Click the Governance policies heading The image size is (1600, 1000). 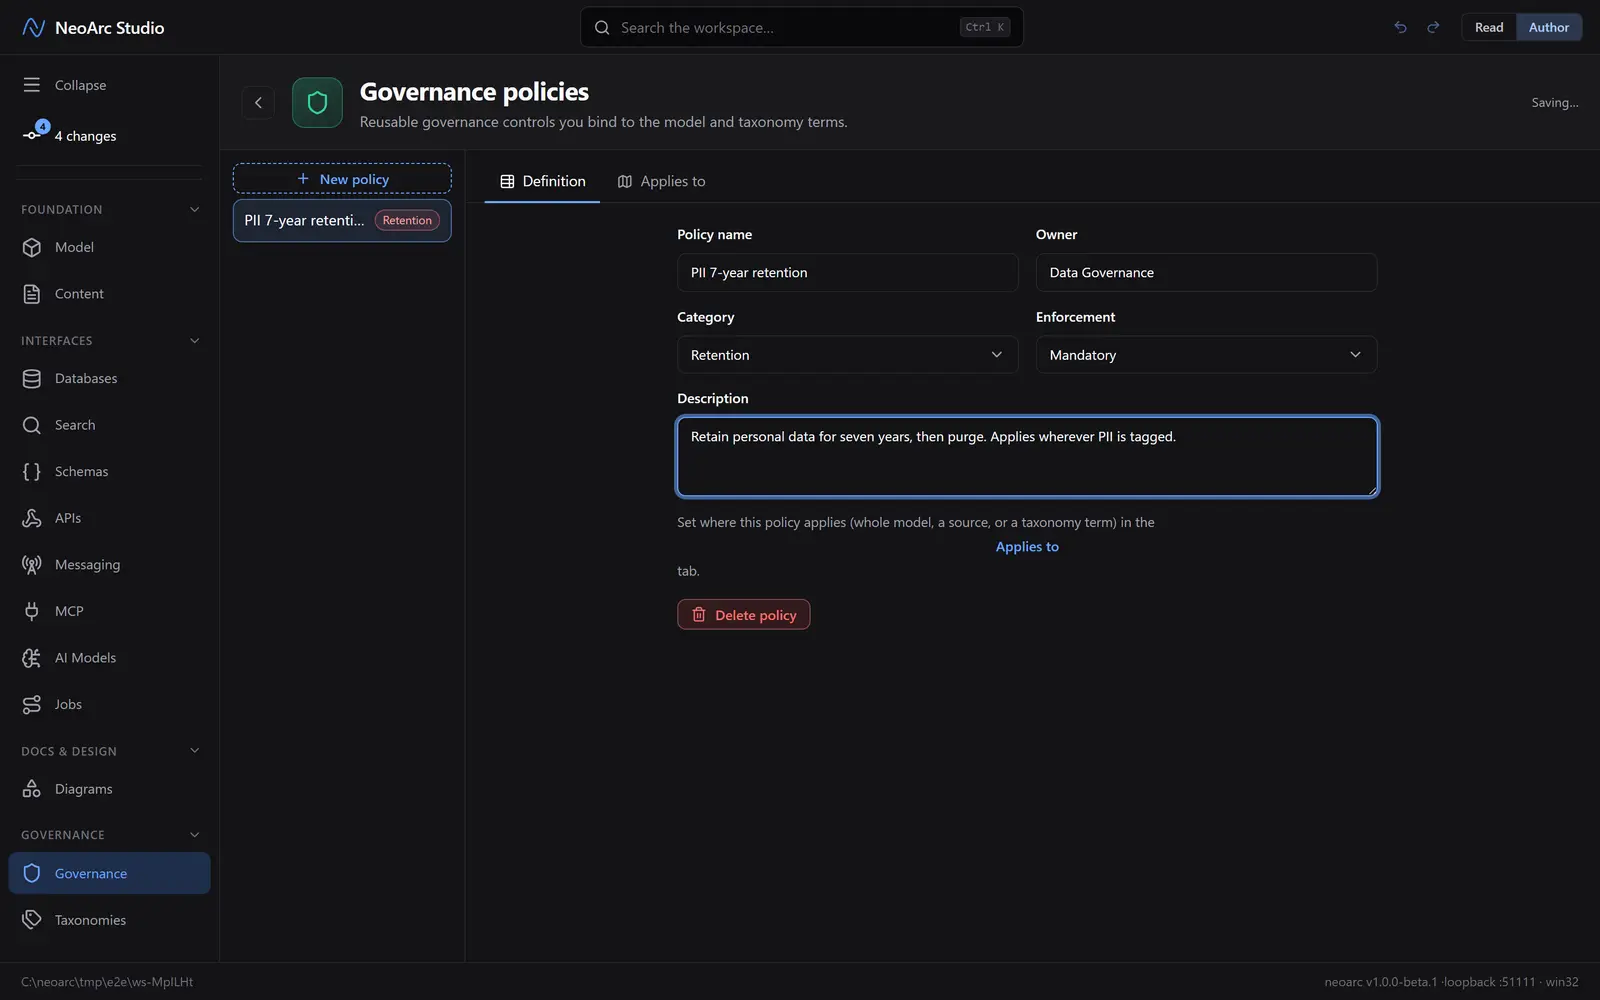(x=474, y=91)
